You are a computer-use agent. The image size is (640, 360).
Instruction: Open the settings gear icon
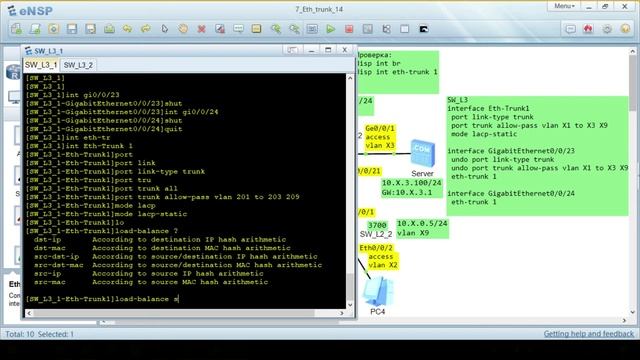coord(607,29)
